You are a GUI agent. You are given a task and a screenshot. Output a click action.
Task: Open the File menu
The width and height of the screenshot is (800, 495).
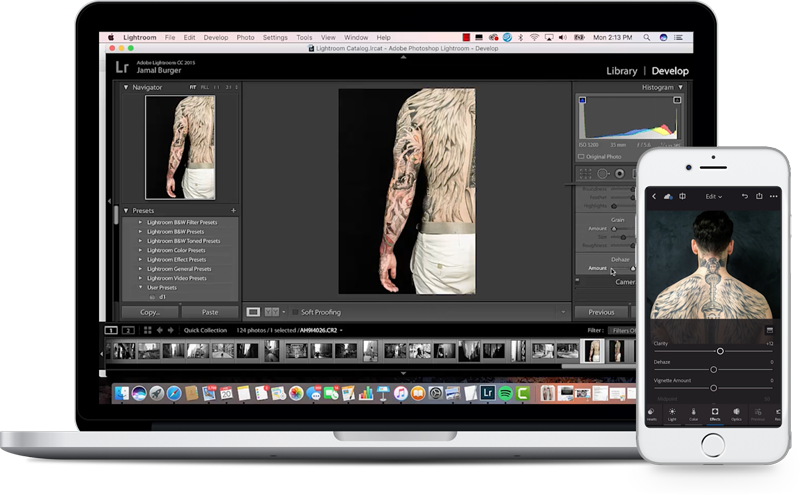click(x=170, y=37)
